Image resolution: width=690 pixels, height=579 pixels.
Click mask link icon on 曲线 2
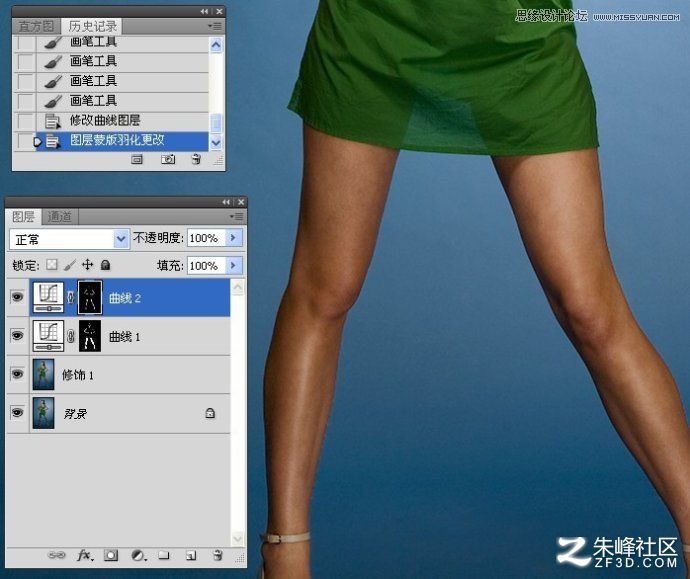(x=71, y=298)
